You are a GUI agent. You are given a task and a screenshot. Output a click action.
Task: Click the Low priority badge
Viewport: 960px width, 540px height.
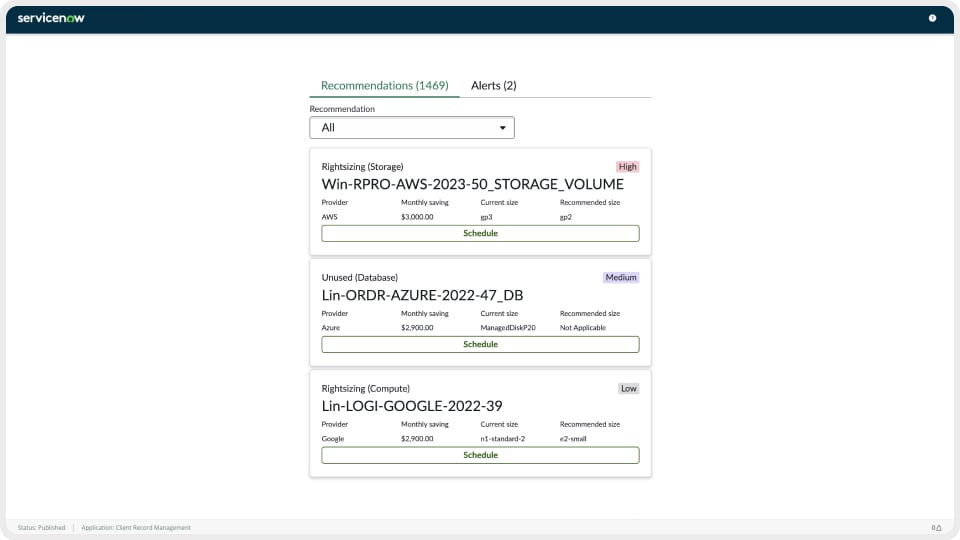point(628,388)
